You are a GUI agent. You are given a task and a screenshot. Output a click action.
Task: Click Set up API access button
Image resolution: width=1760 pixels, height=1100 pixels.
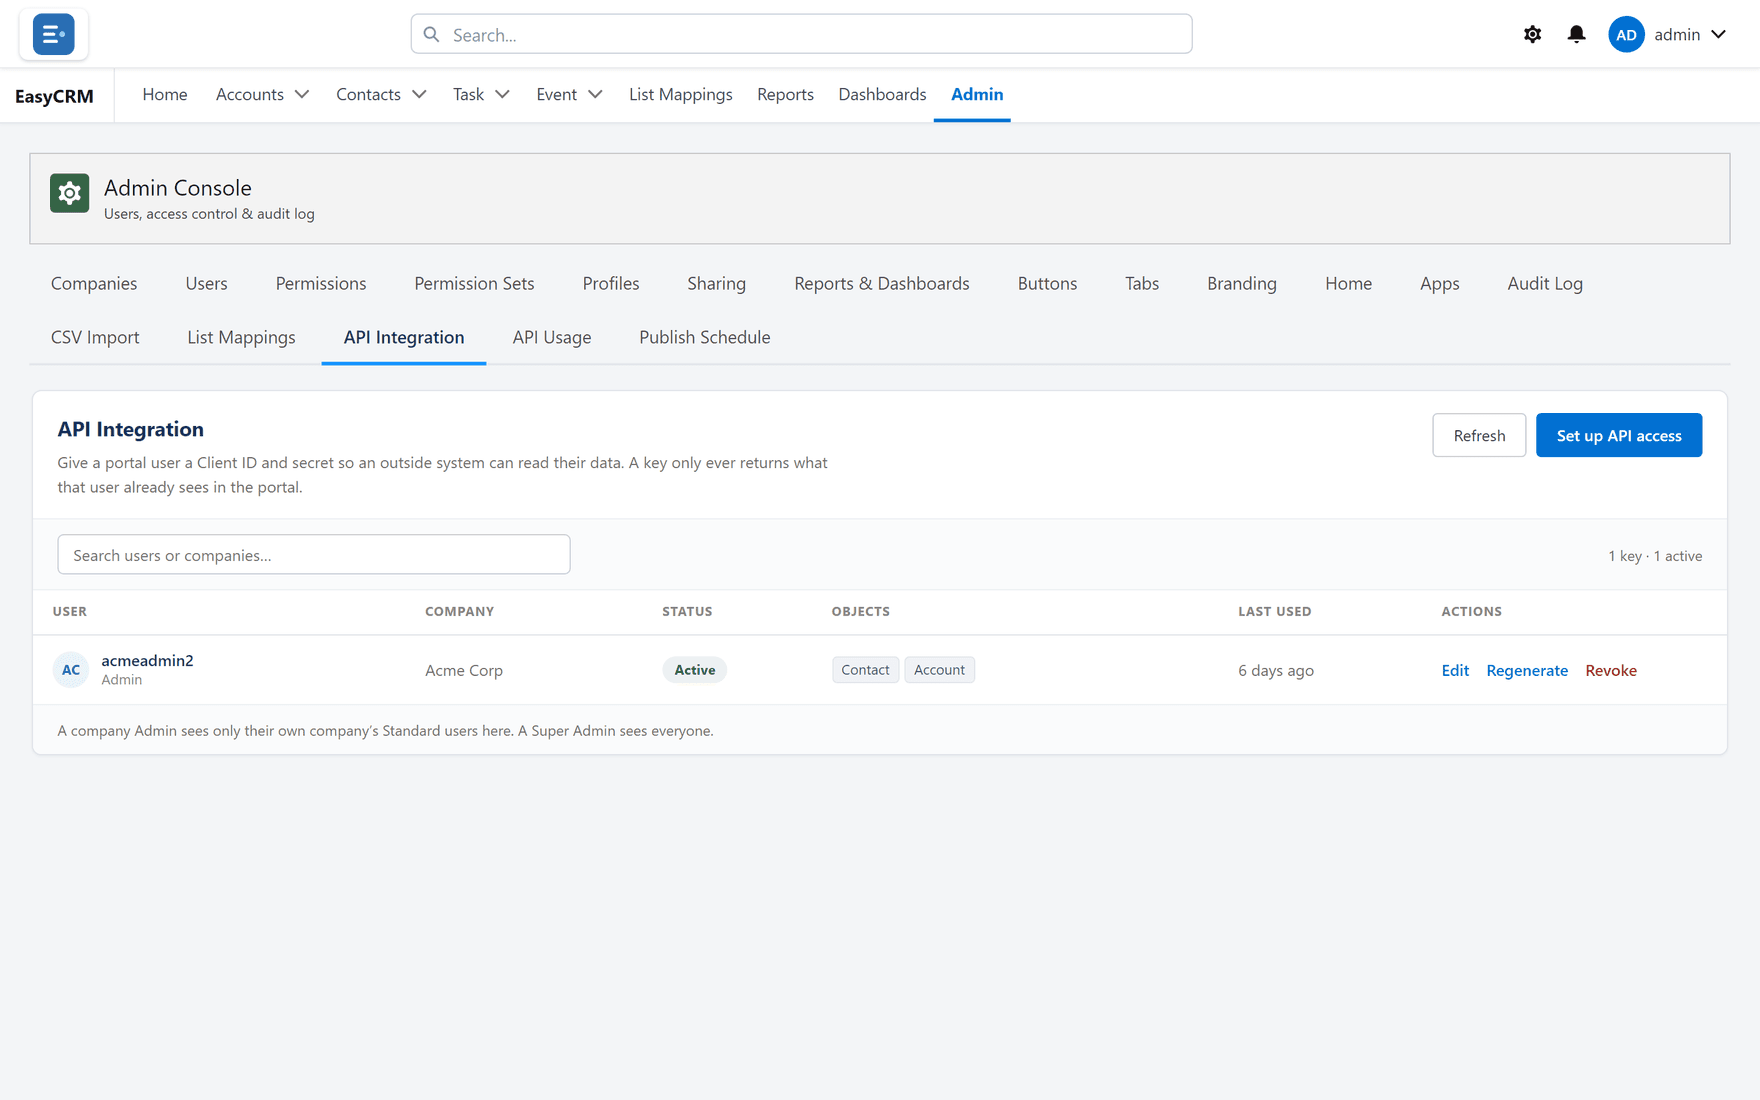1618,435
